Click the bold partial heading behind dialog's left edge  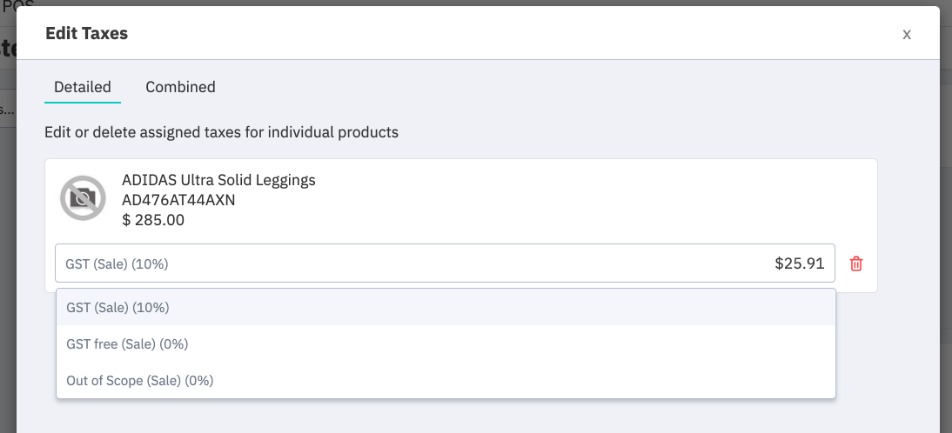pyautogui.click(x=7, y=49)
